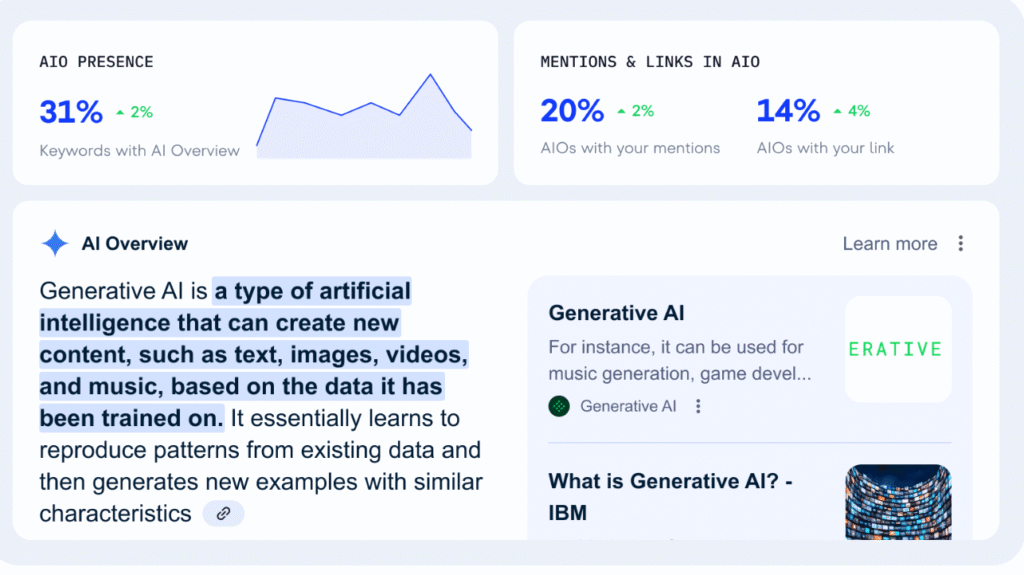Image resolution: width=1024 pixels, height=575 pixels.
Task: Click the 20% mentions value
Action: click(572, 111)
